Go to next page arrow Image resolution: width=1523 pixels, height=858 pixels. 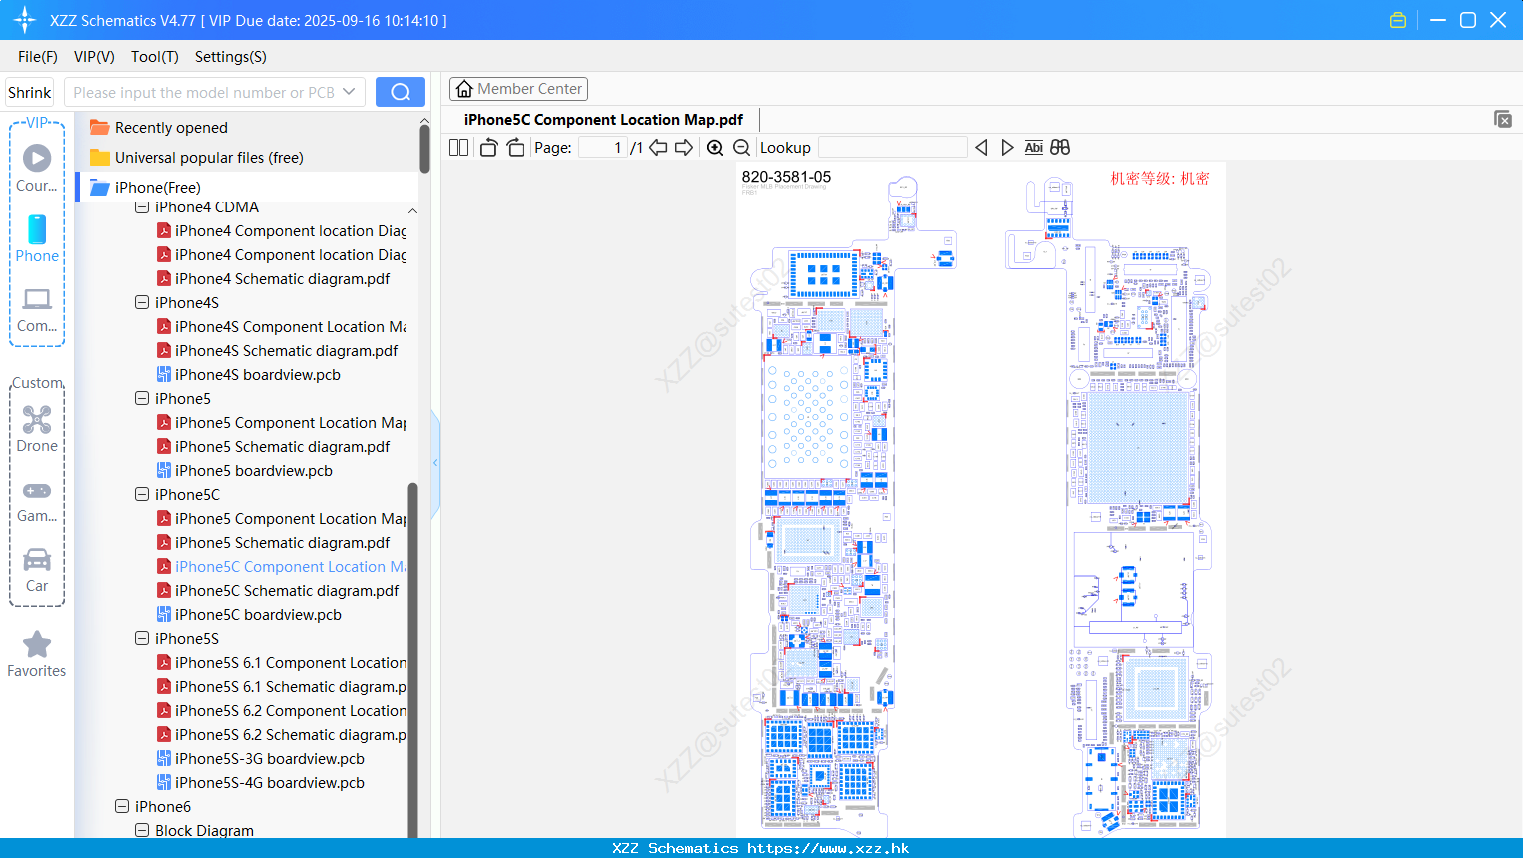tap(684, 147)
